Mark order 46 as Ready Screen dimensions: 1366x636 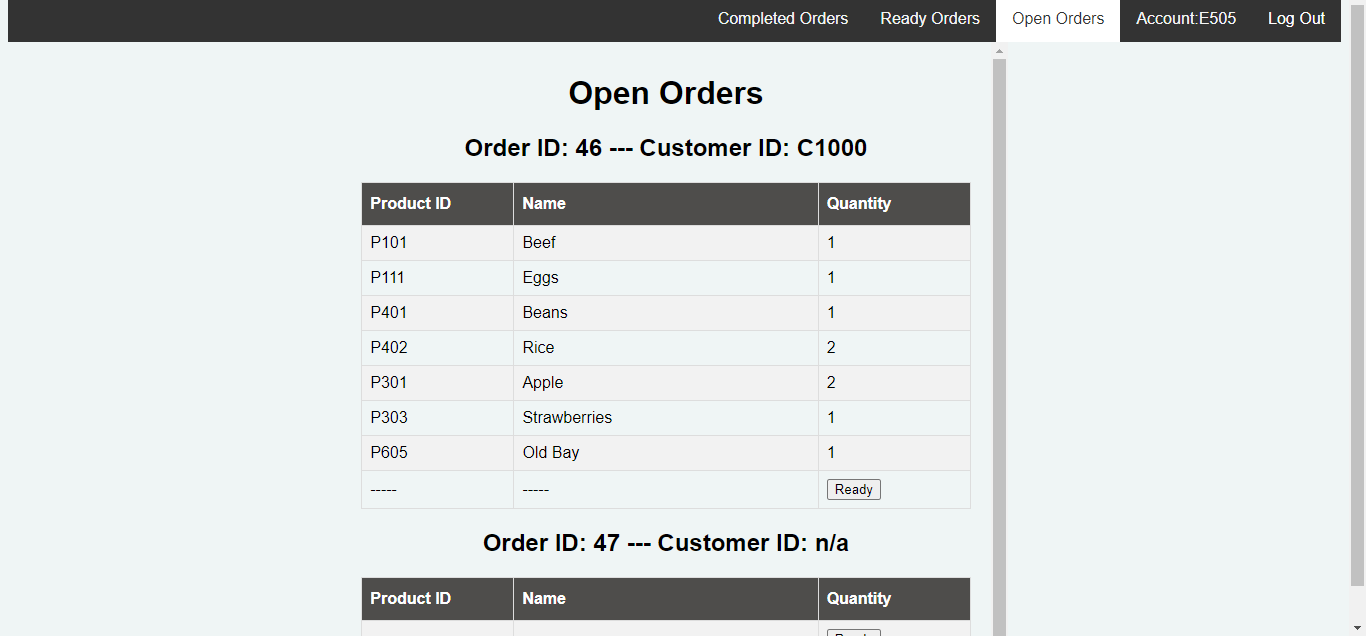coord(853,489)
